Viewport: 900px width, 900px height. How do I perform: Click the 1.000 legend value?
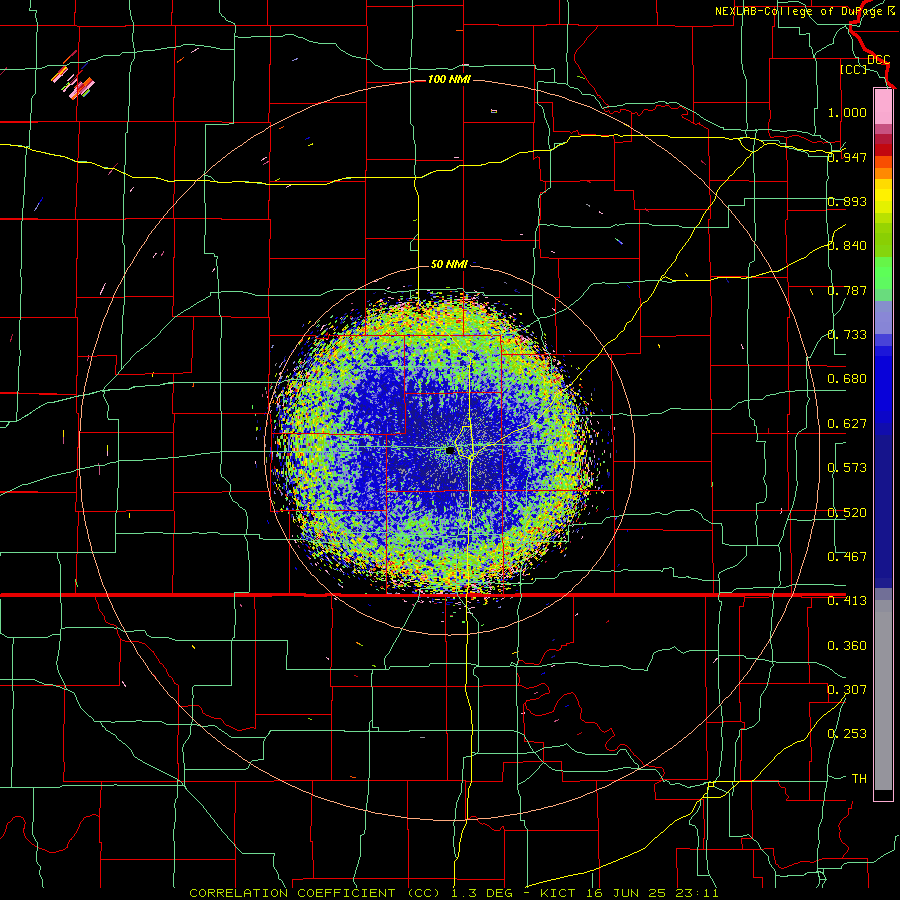pos(847,112)
